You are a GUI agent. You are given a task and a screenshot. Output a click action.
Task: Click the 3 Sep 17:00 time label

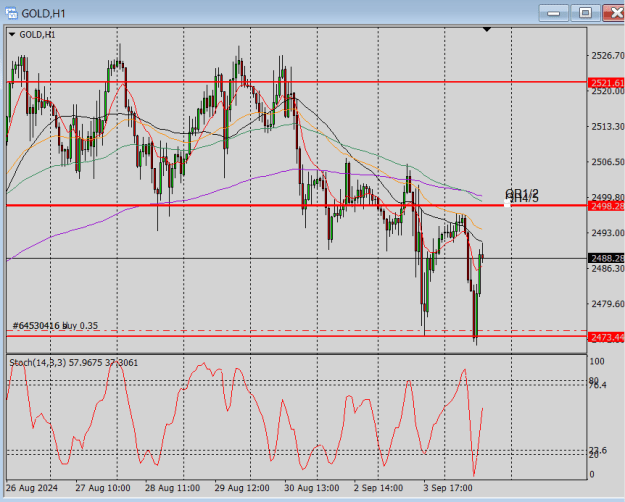[448, 488]
